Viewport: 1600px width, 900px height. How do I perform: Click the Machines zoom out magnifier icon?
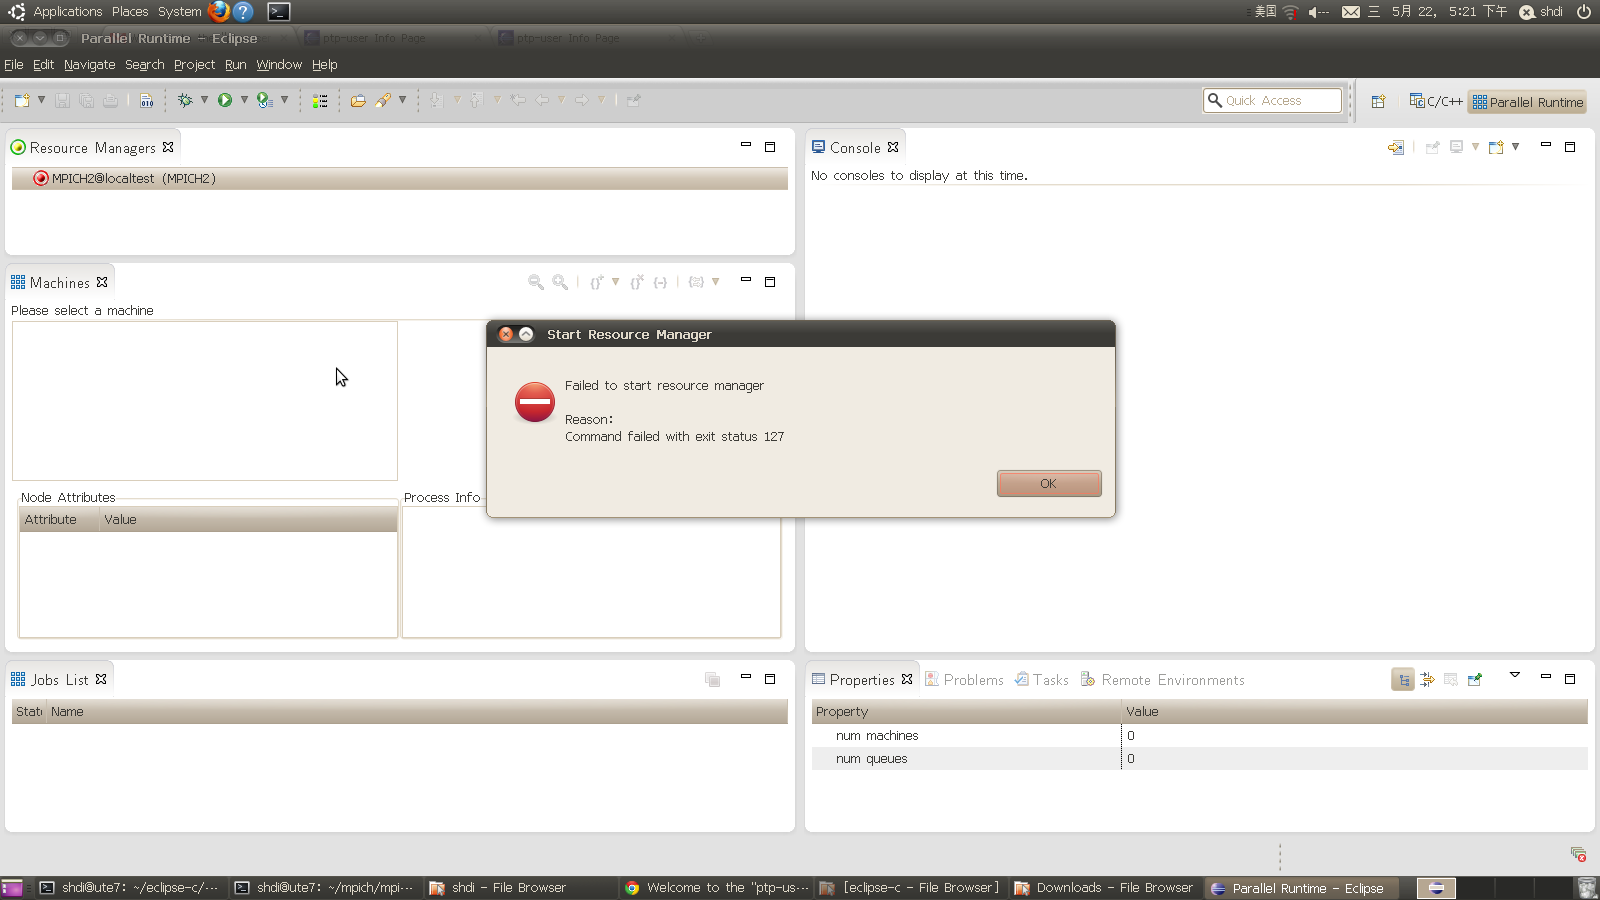tap(536, 283)
